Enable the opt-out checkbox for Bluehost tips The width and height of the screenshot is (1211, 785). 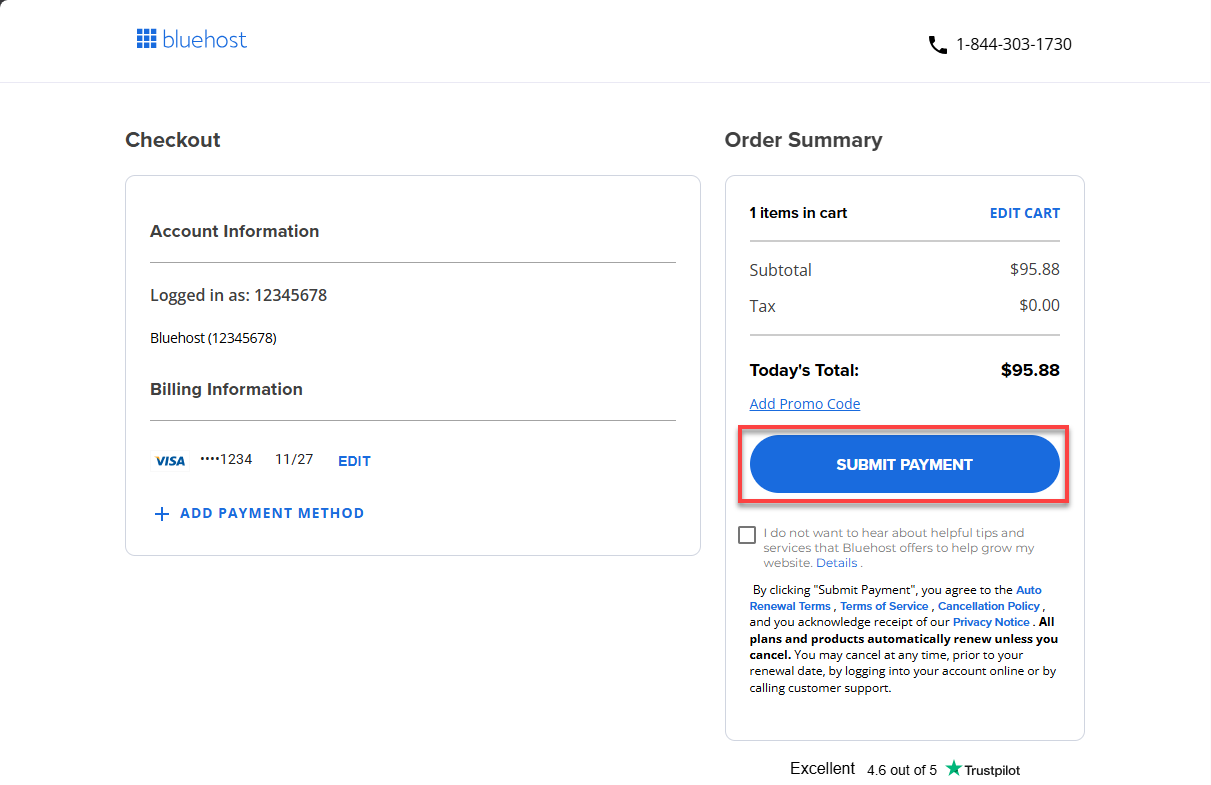746,534
